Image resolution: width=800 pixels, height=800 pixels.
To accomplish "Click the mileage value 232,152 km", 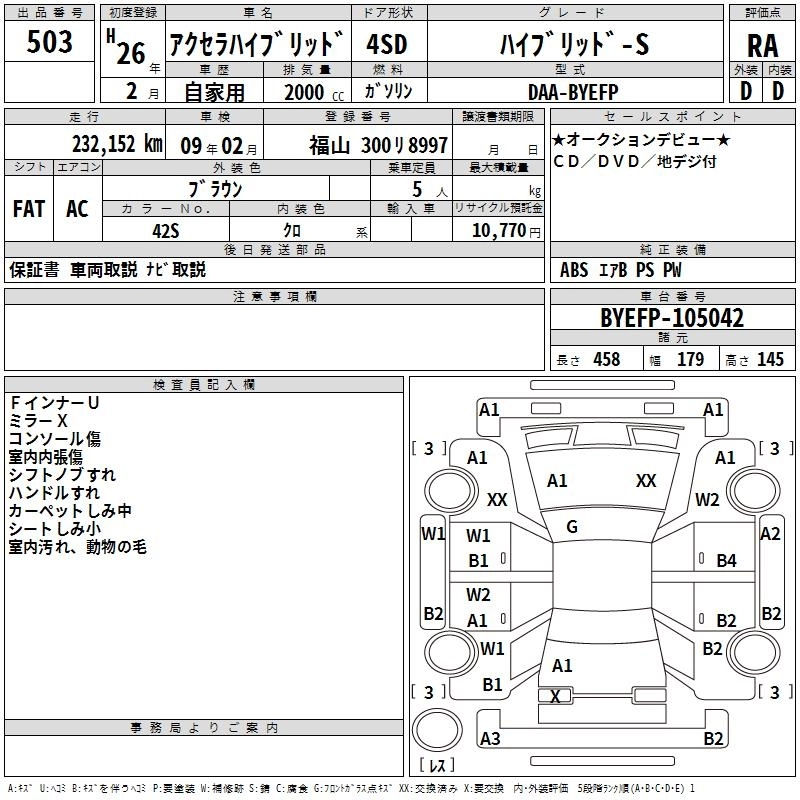I will coord(117,144).
